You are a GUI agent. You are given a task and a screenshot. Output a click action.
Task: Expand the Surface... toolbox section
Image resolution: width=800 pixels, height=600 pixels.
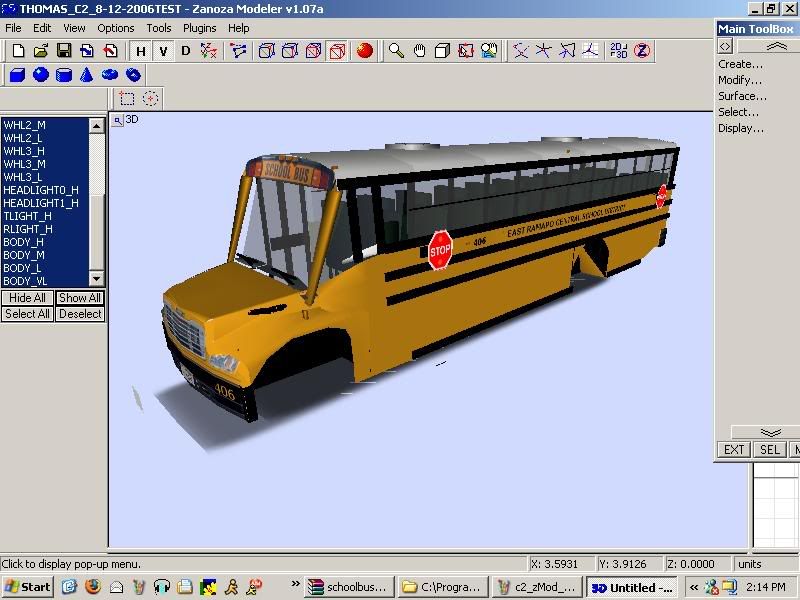(742, 96)
